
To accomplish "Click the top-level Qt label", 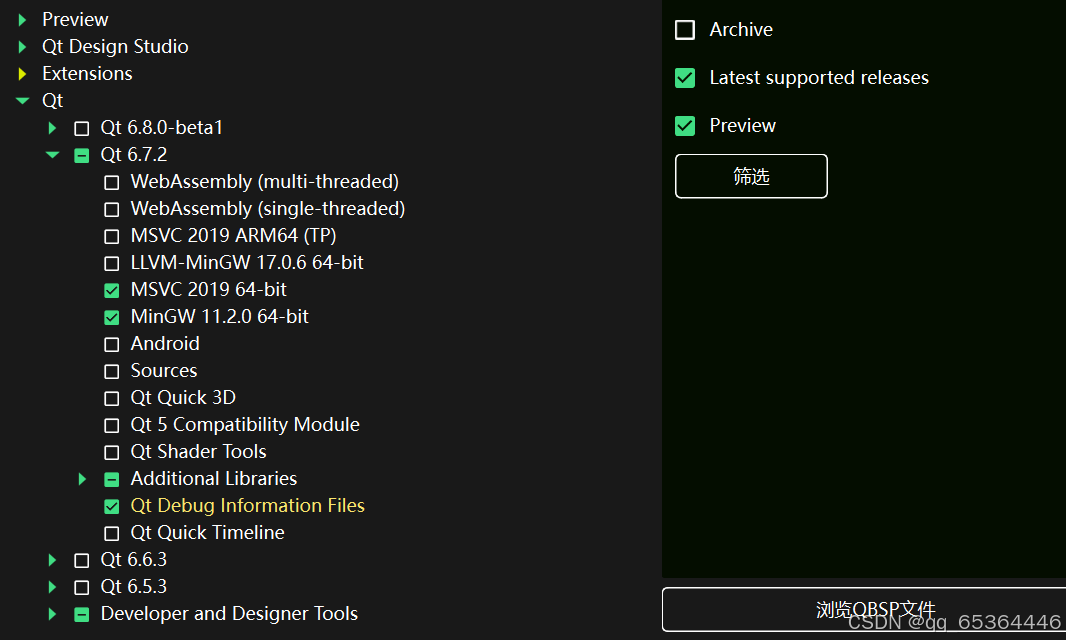I will [52, 101].
